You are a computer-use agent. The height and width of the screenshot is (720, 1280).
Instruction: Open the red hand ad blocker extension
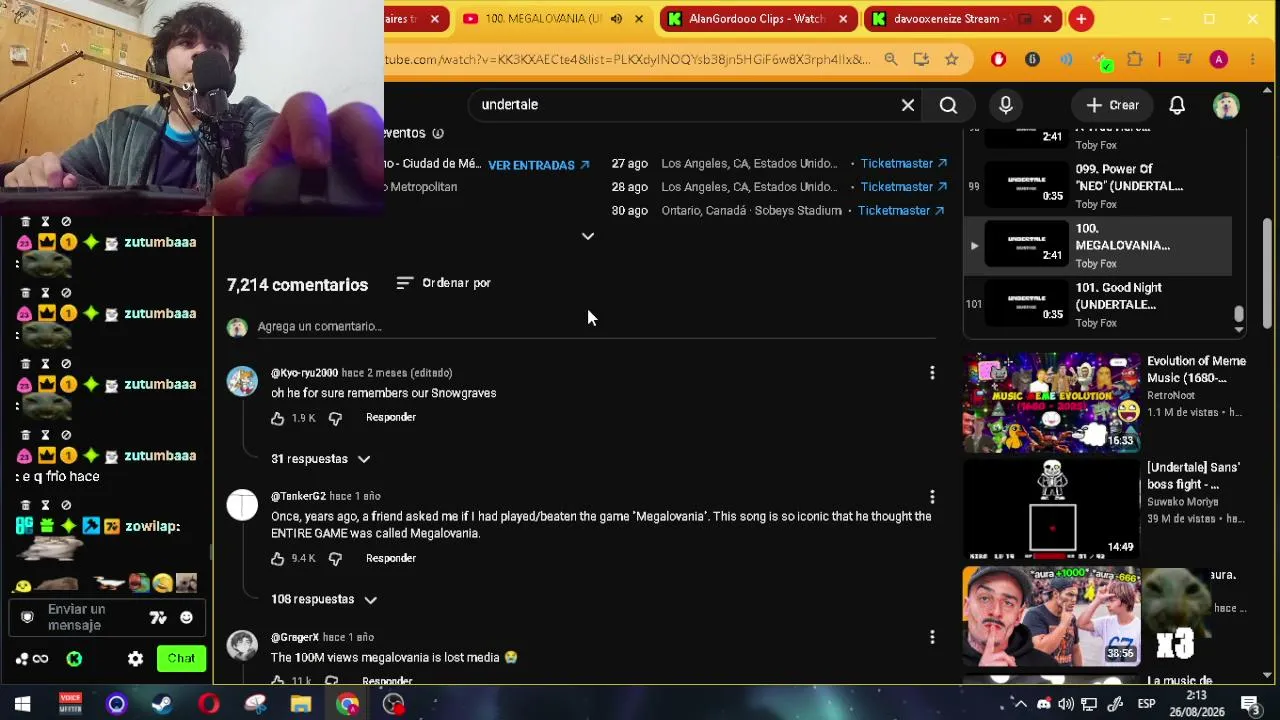(x=998, y=60)
